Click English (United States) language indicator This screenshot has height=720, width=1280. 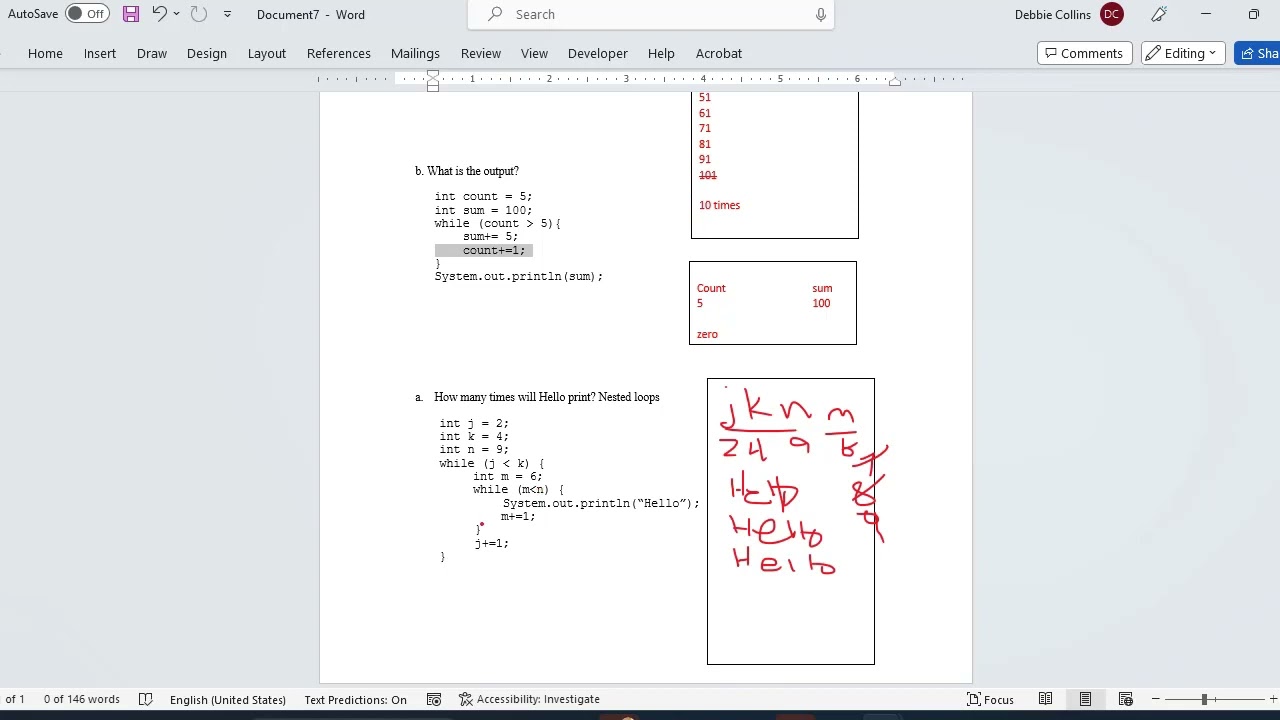point(228,699)
